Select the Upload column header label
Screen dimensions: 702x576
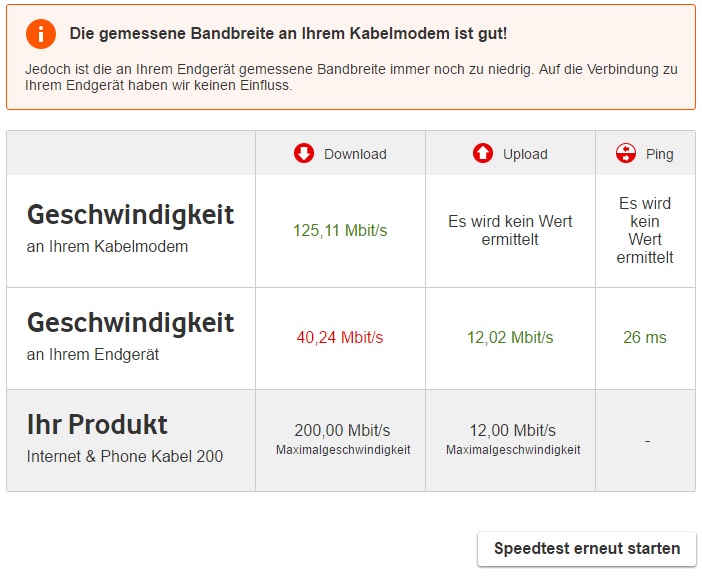click(x=525, y=154)
